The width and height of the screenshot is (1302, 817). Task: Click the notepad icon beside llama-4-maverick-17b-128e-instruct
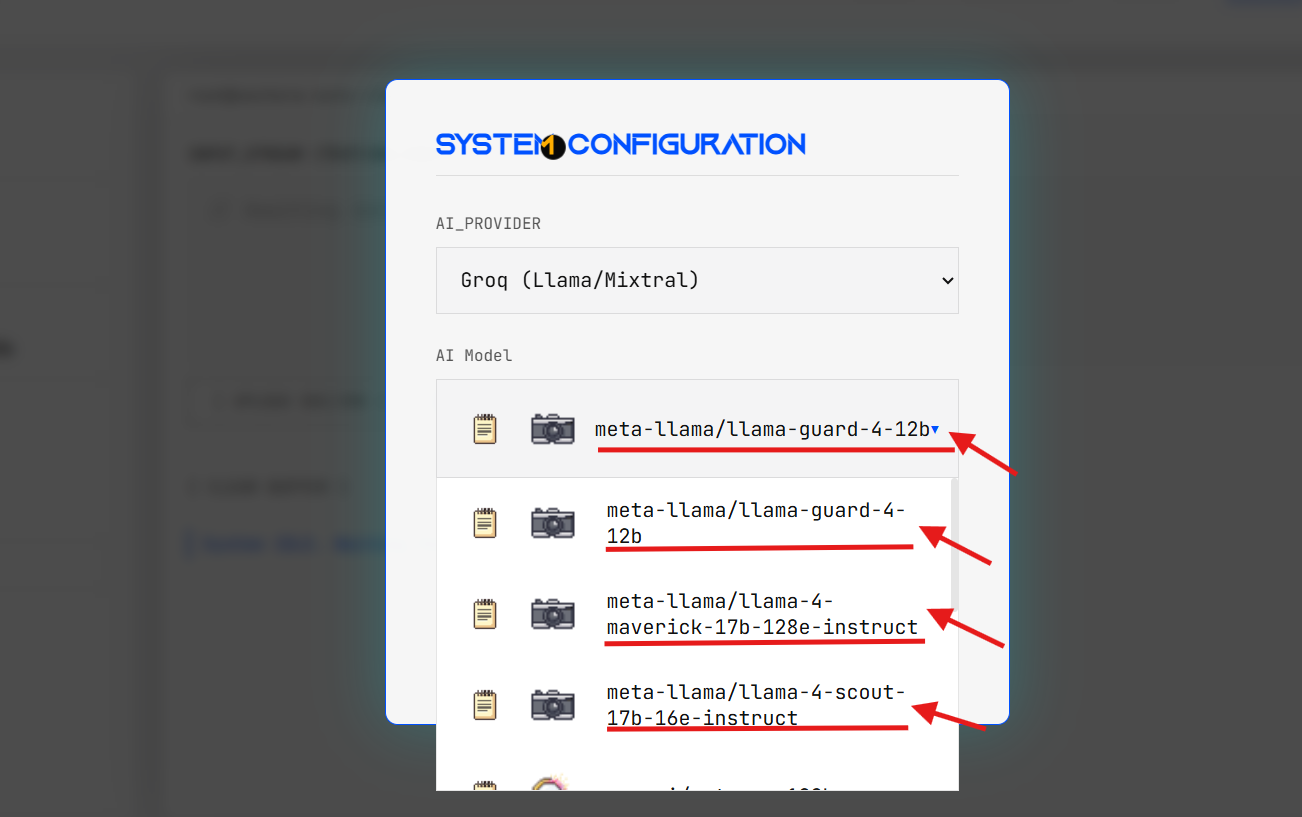click(x=485, y=613)
